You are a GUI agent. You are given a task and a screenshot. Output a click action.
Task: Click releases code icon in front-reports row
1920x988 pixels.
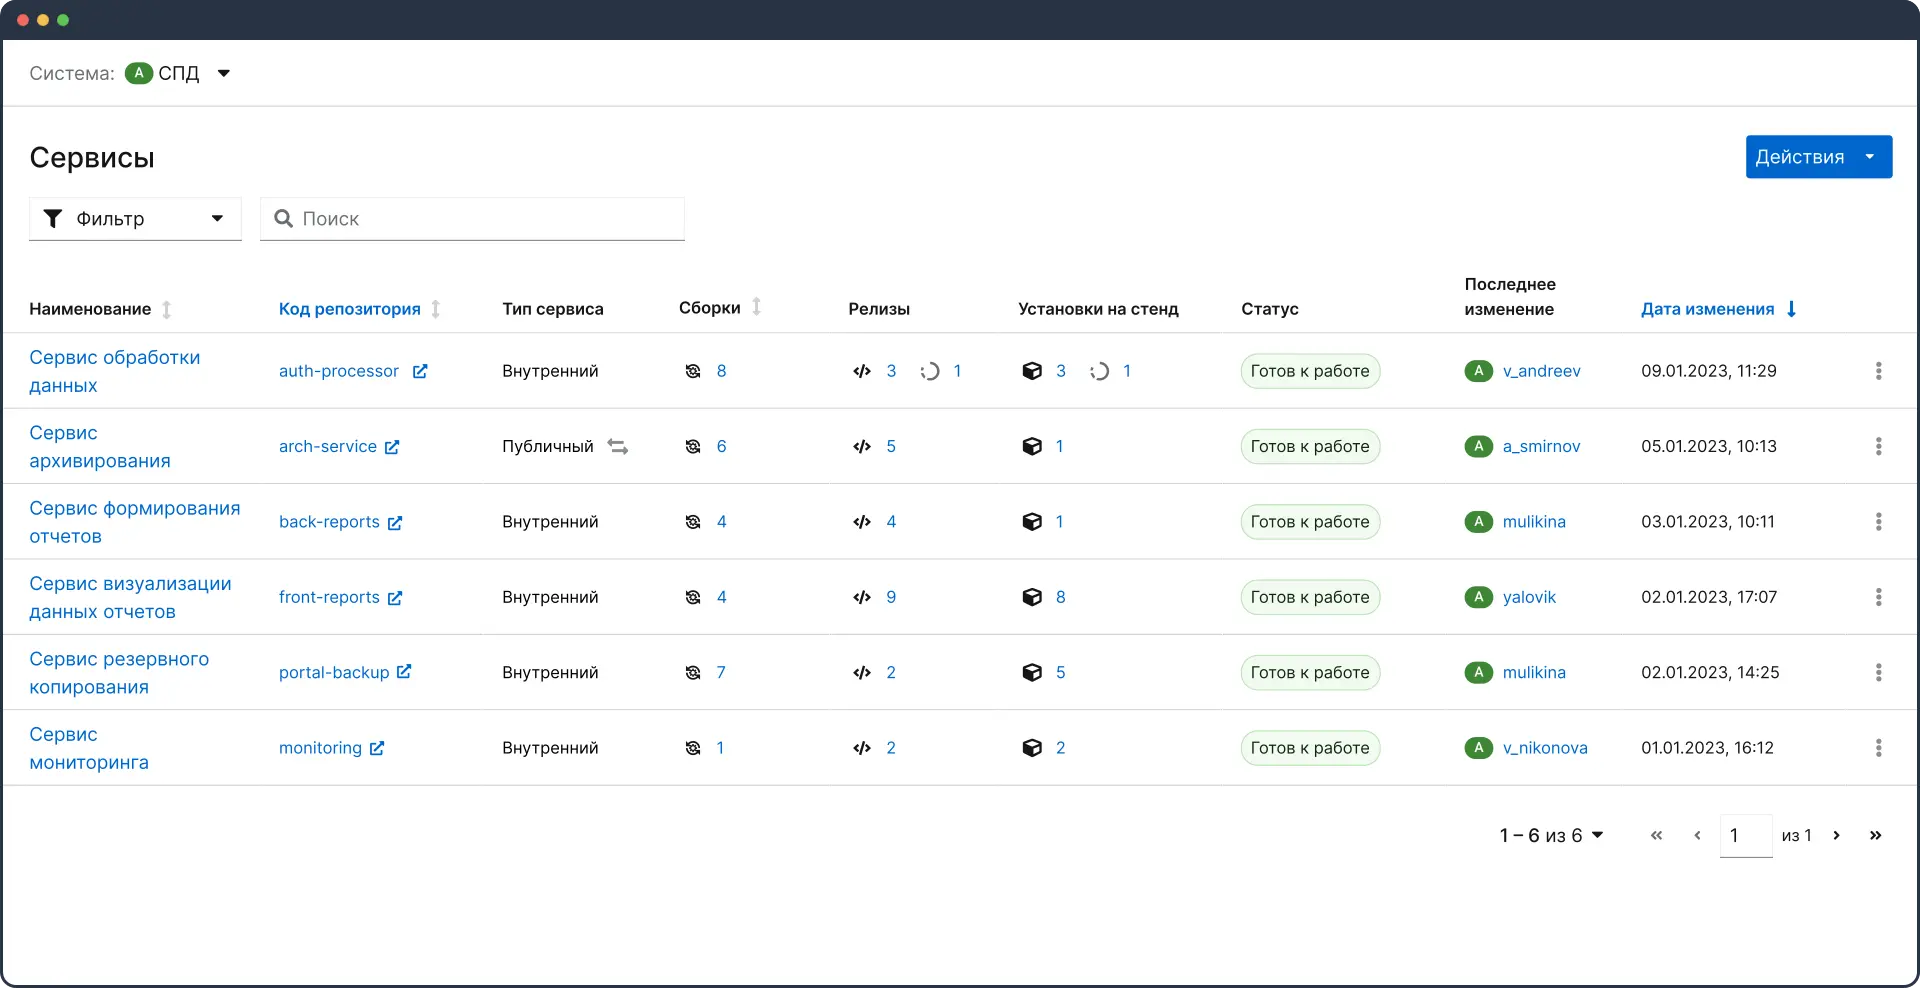862,597
